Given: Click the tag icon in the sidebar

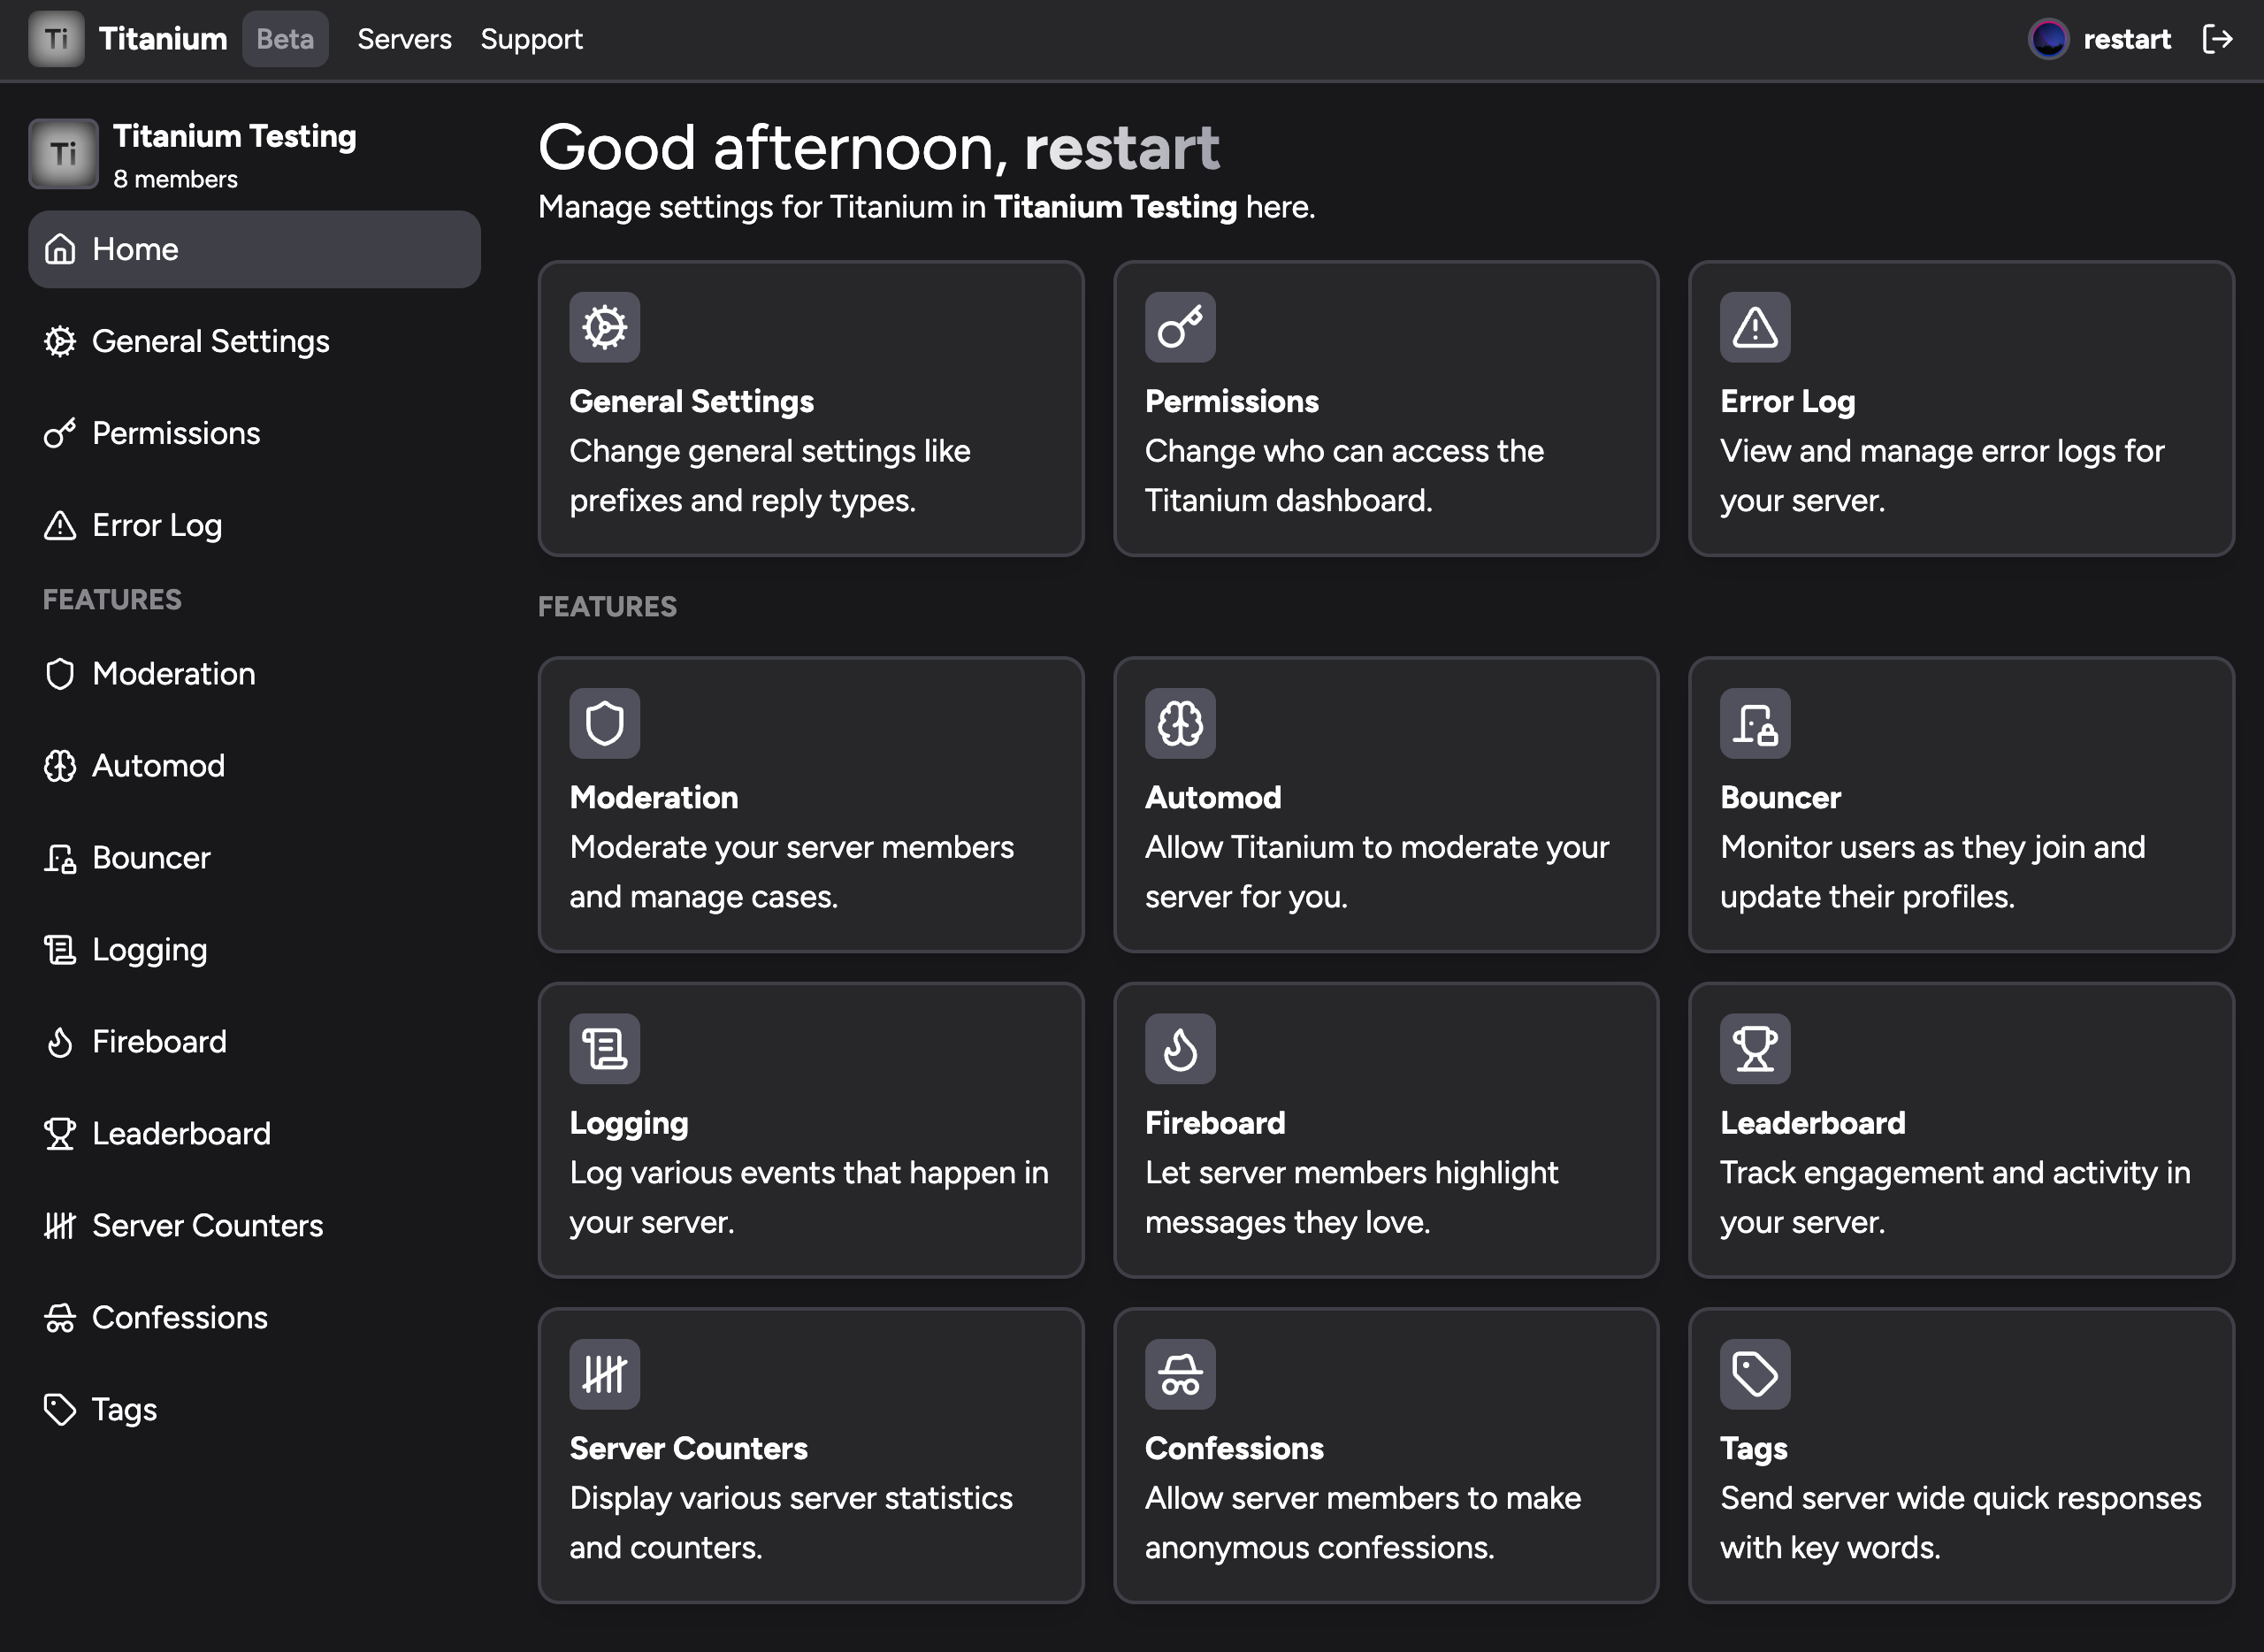Looking at the screenshot, I should [x=60, y=1410].
